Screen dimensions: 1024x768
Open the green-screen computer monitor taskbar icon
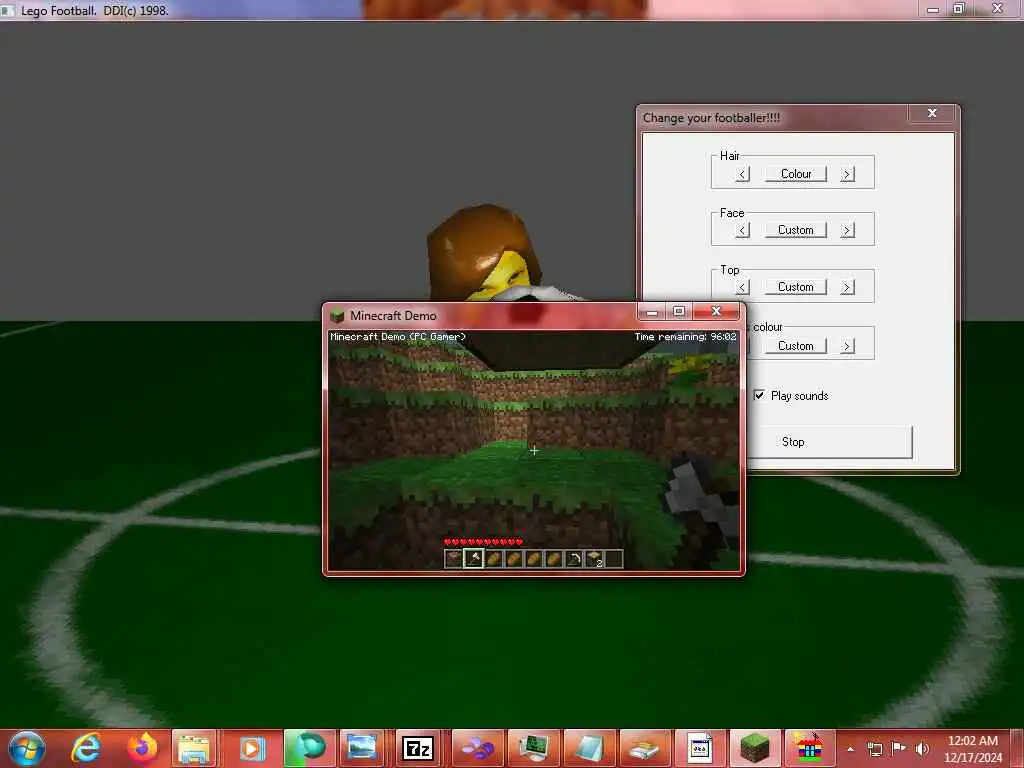coord(534,748)
